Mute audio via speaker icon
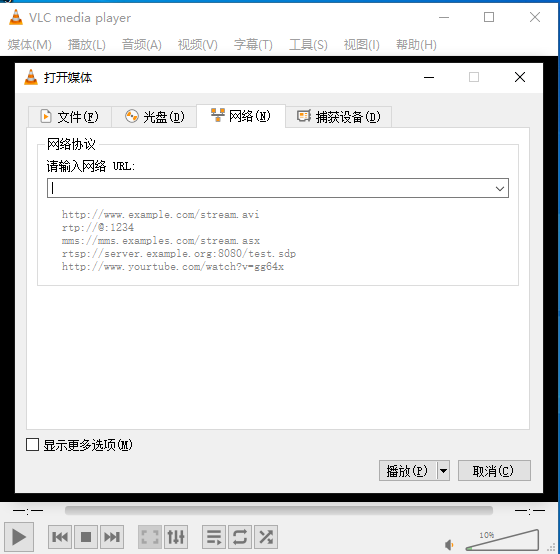This screenshot has width=560, height=554. coord(449,545)
